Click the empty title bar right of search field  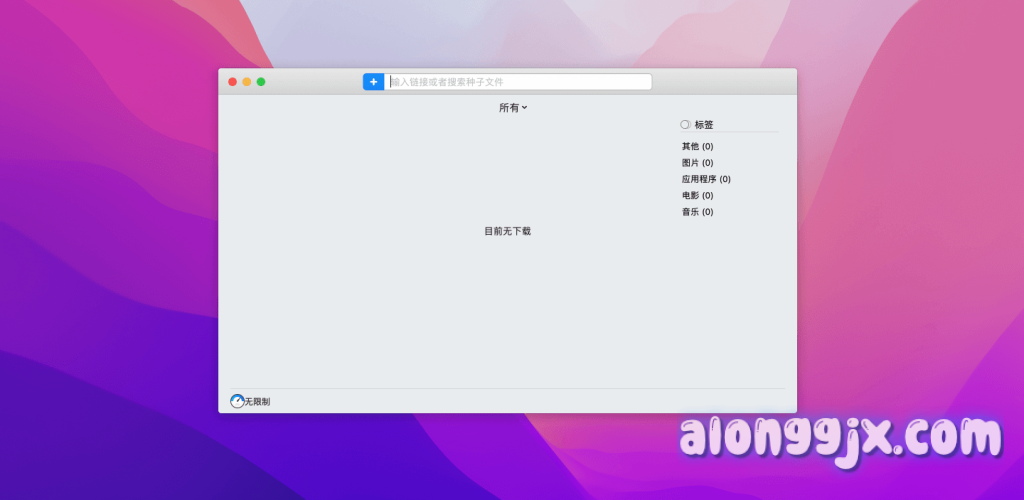click(x=722, y=82)
